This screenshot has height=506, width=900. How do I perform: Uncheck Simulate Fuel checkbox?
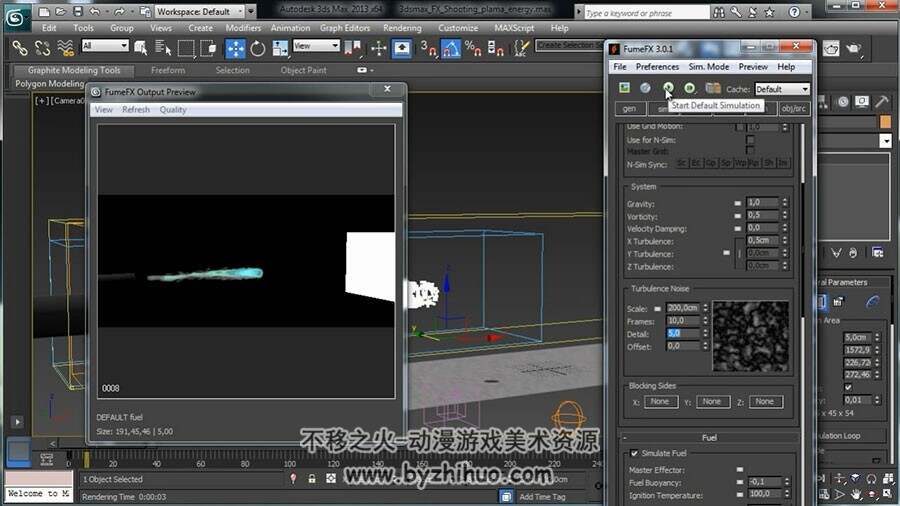click(x=634, y=453)
